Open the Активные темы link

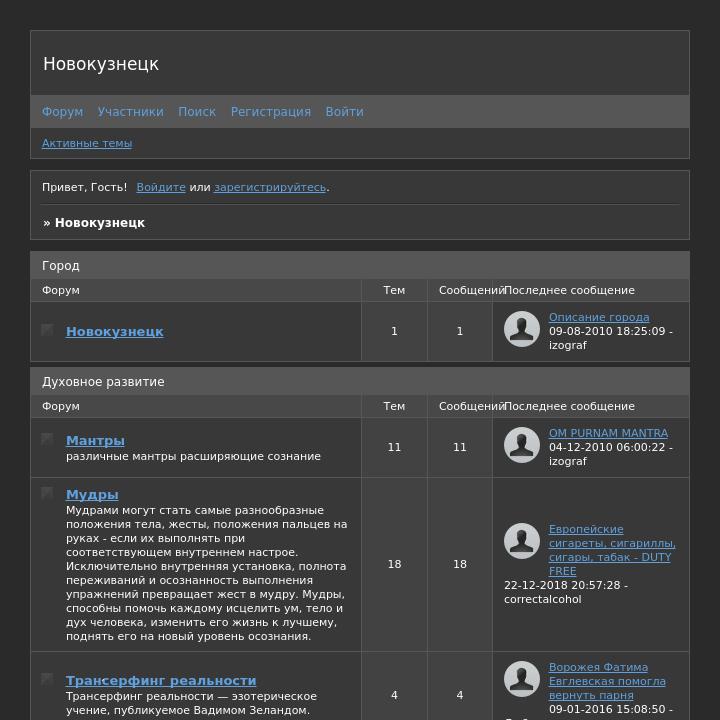tap(87, 143)
